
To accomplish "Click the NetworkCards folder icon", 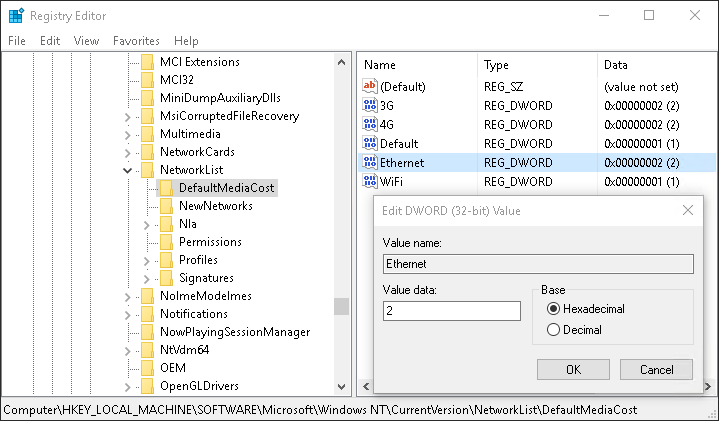I will [x=148, y=152].
